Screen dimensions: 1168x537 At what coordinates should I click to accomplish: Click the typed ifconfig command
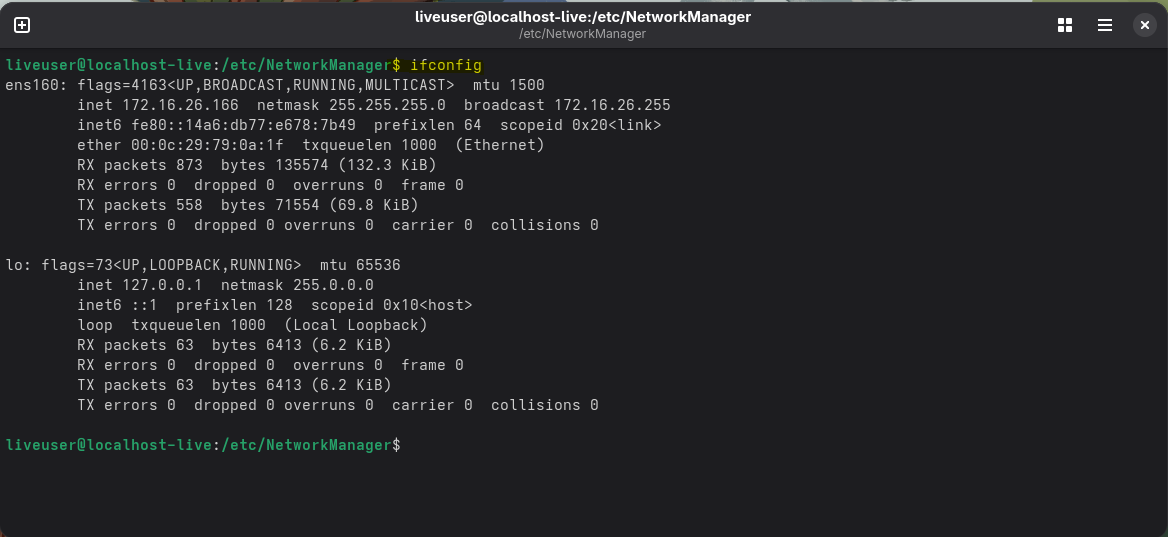pos(445,65)
